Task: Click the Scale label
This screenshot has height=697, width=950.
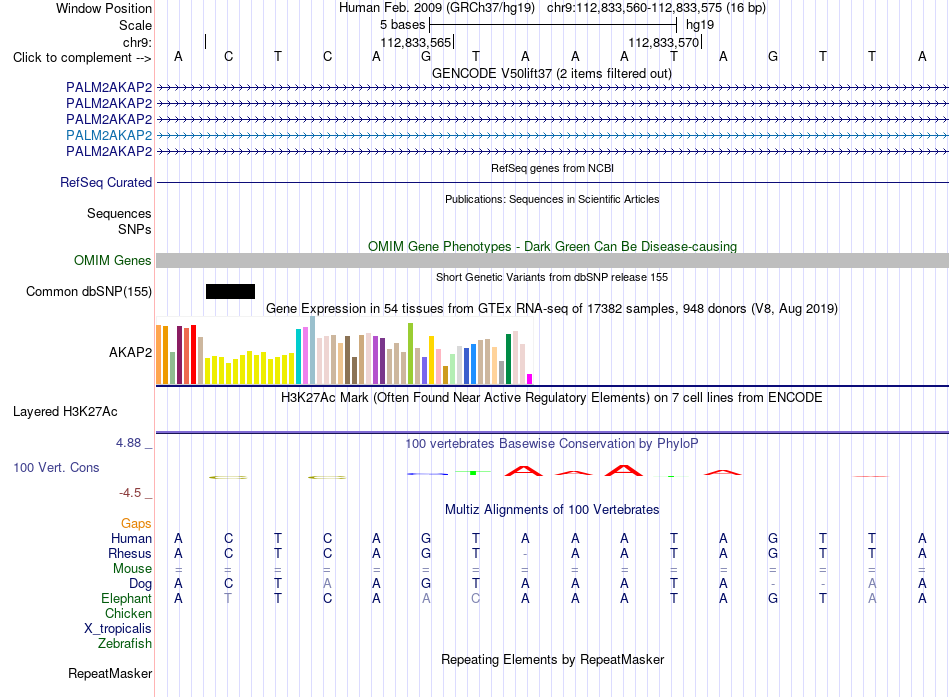Action: click(135, 25)
